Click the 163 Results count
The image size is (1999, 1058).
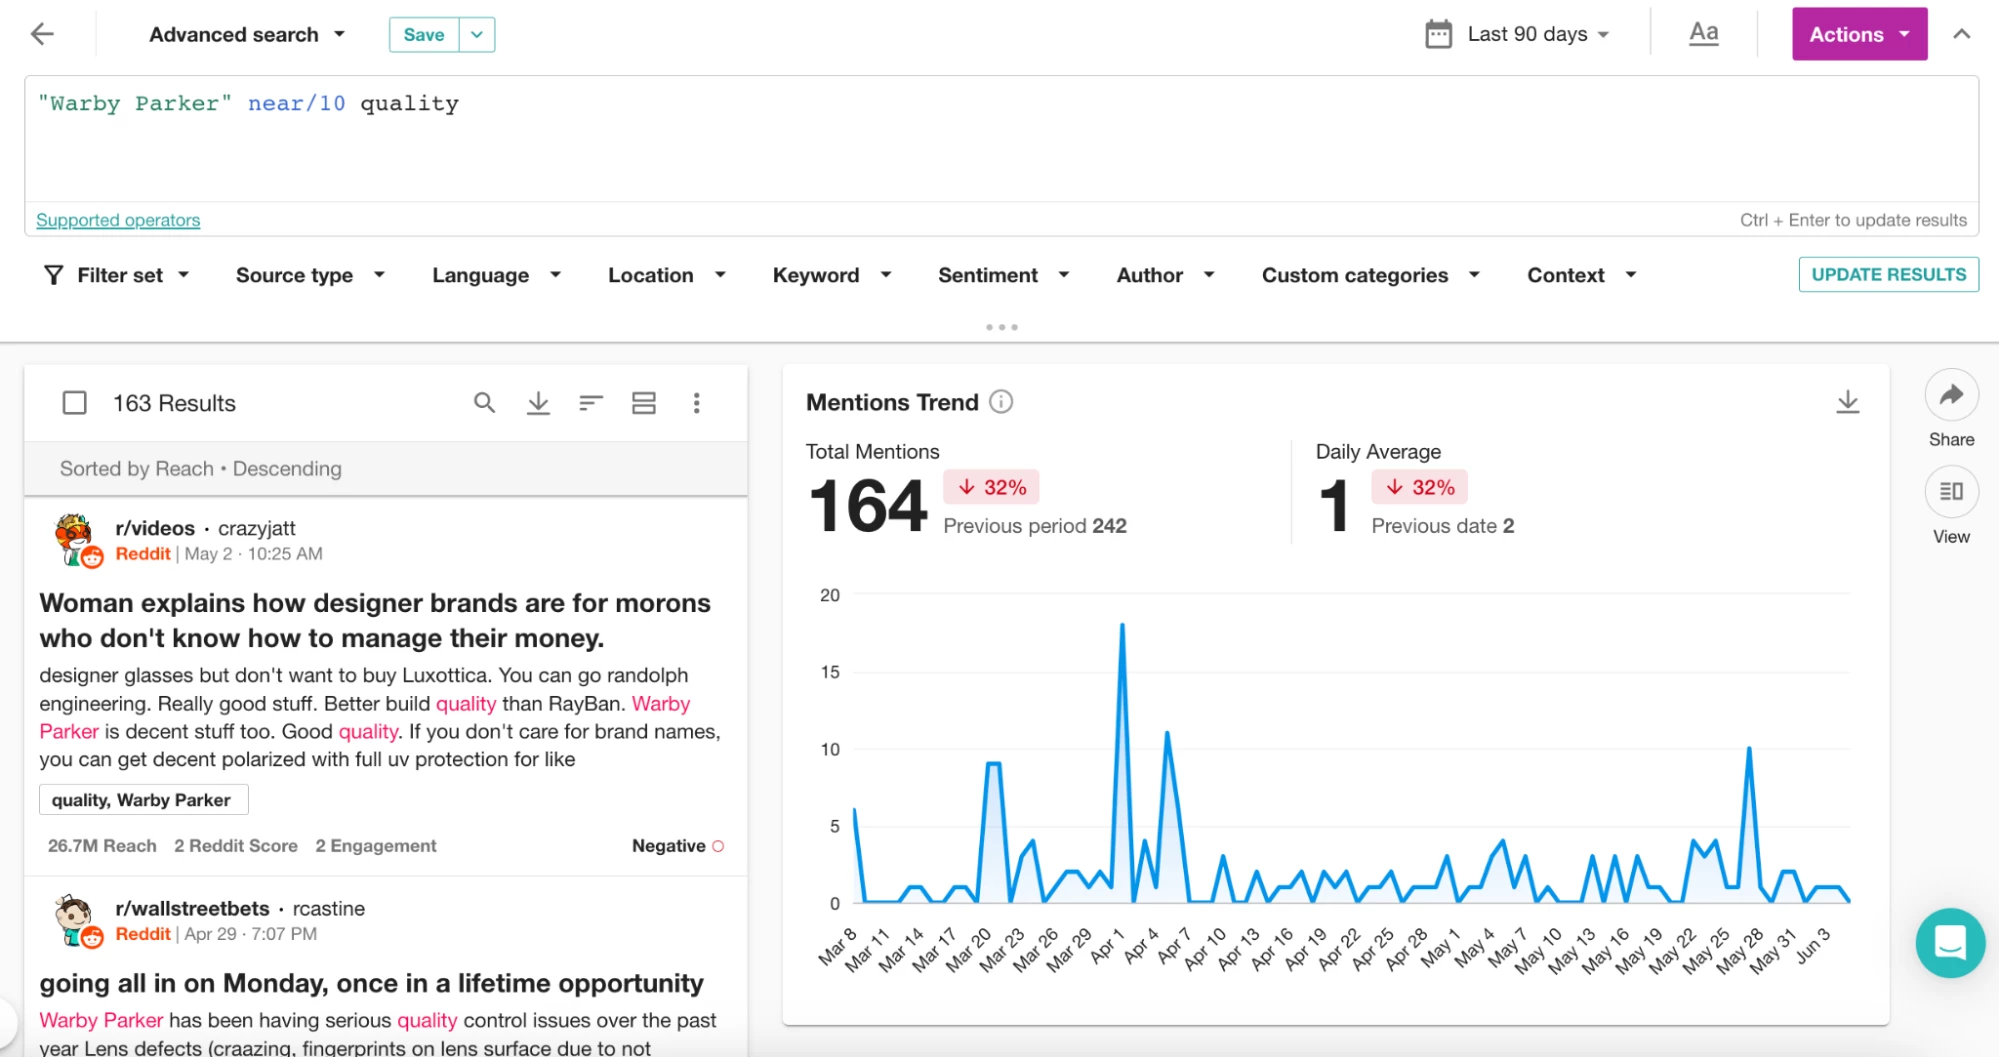click(x=174, y=403)
